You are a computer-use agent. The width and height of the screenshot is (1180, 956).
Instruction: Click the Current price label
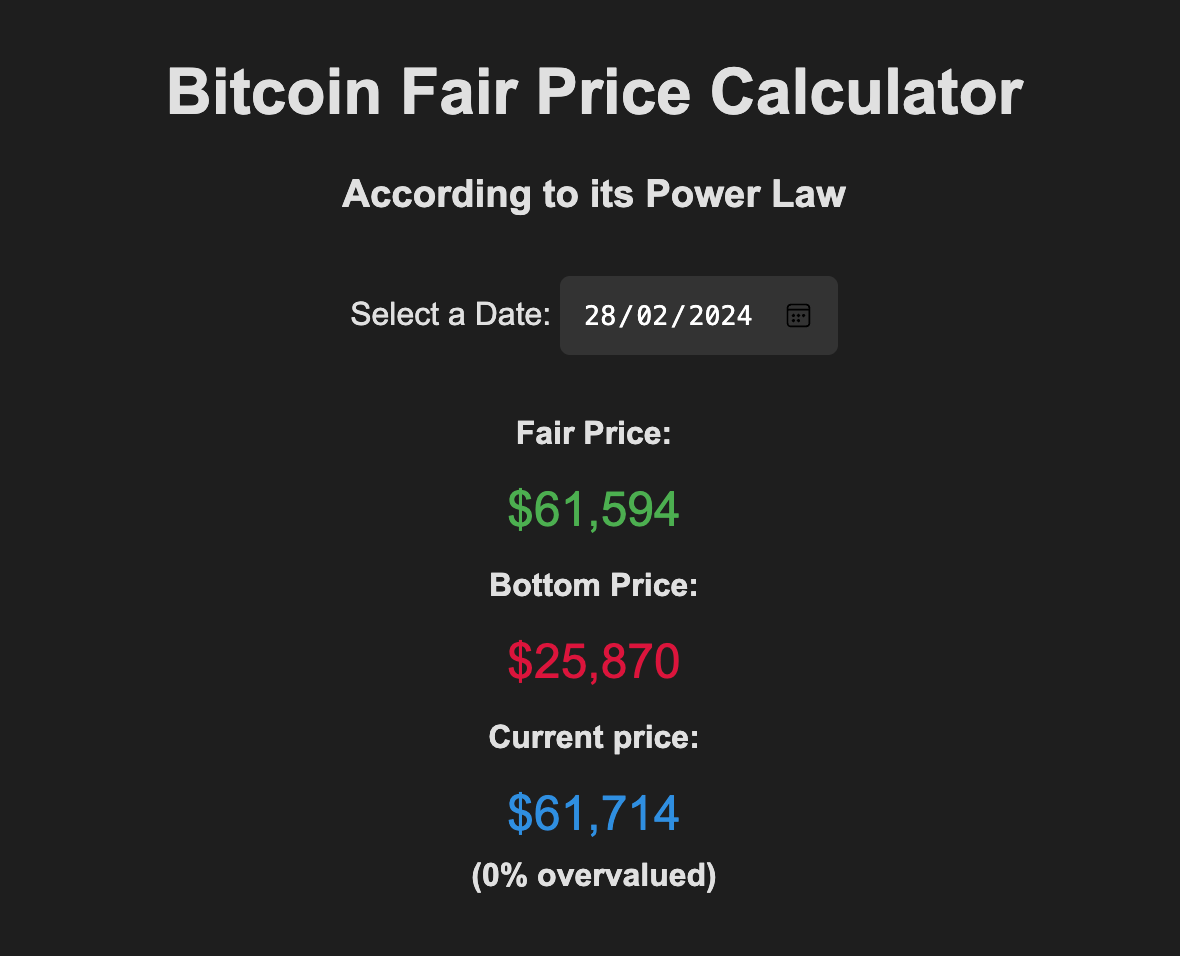click(x=593, y=737)
